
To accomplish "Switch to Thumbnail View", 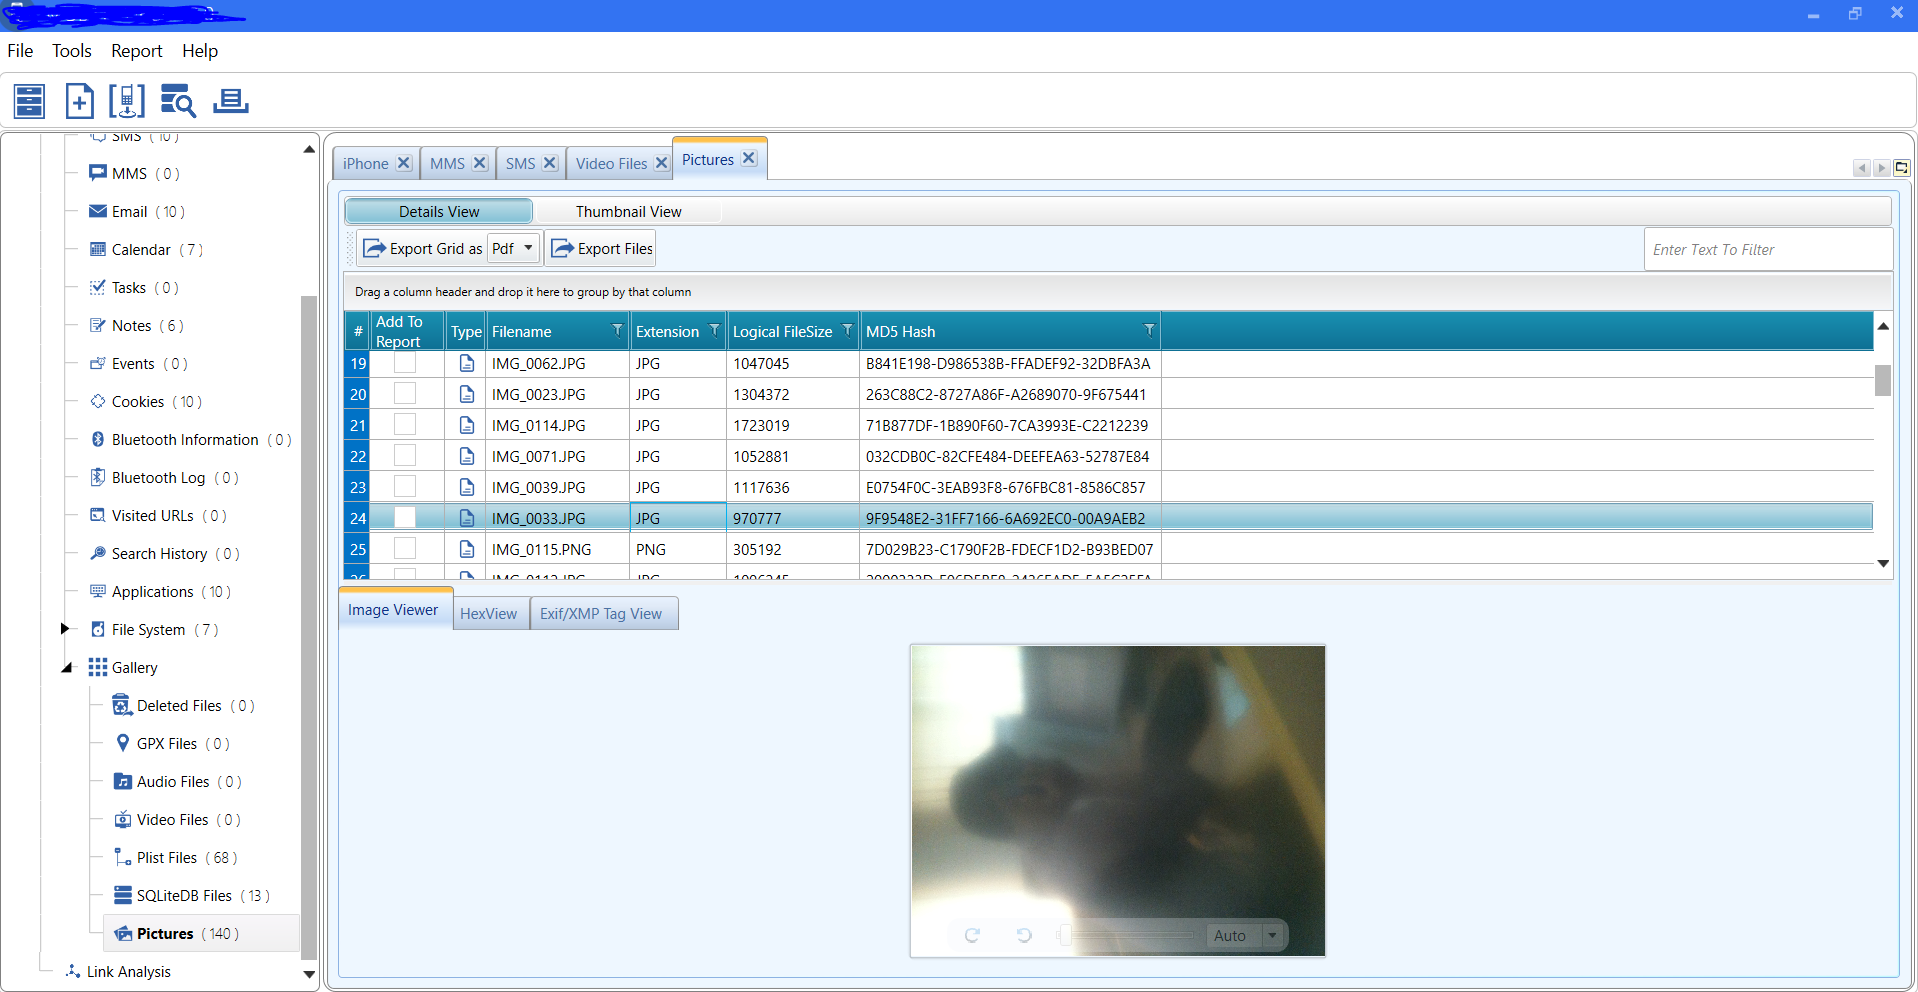I will (x=628, y=212).
